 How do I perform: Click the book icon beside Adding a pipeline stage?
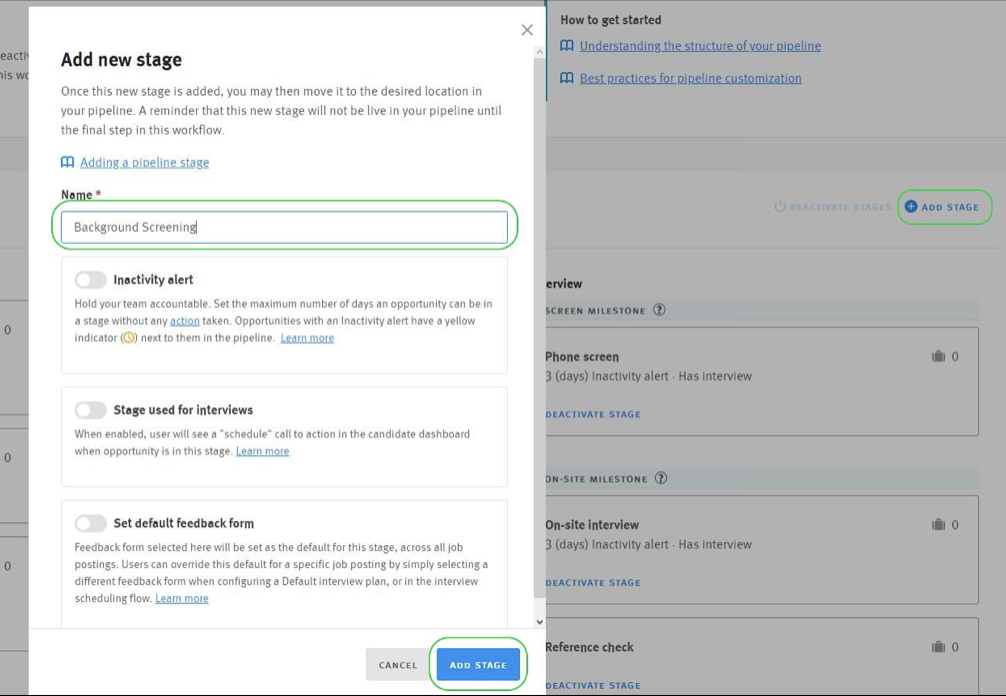[67, 162]
